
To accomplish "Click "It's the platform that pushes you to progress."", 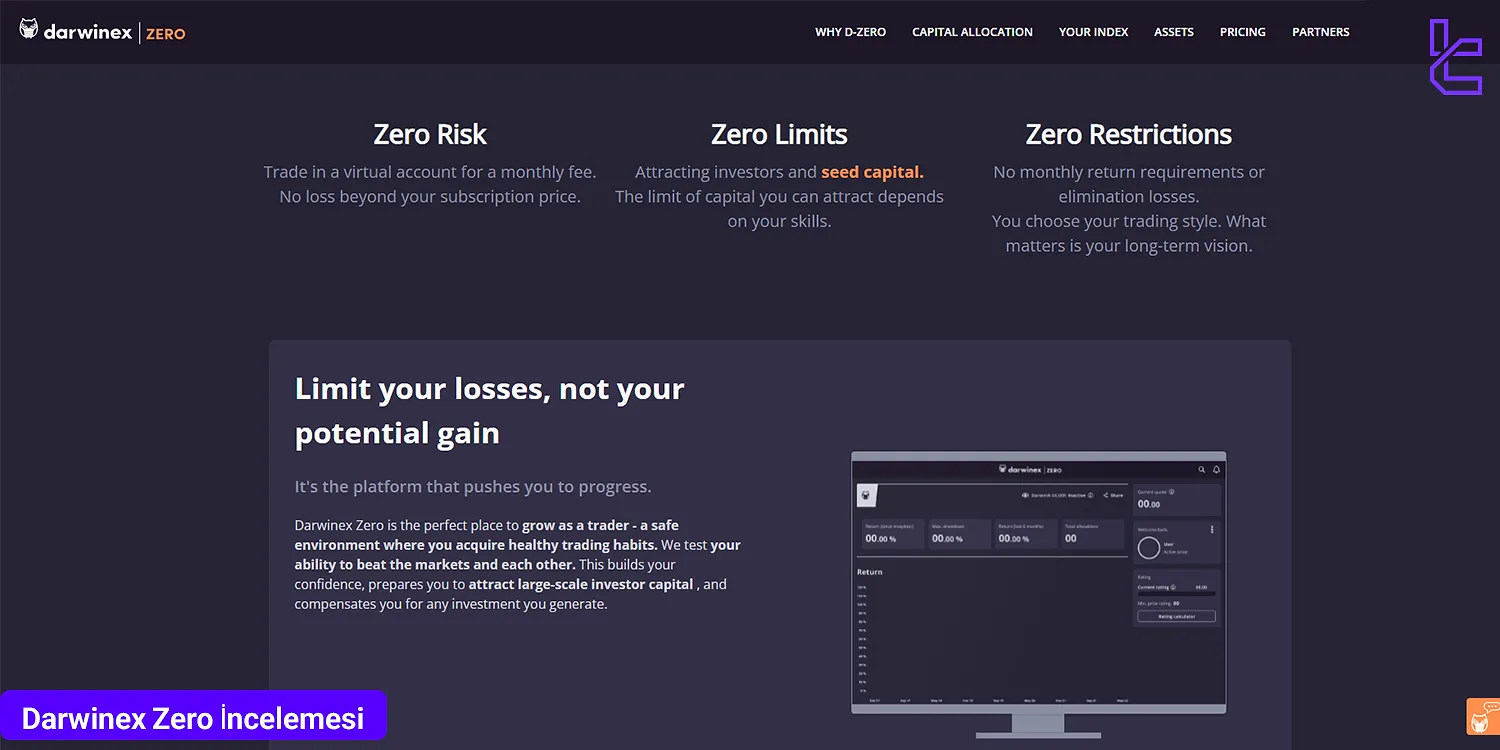I will point(473,487).
